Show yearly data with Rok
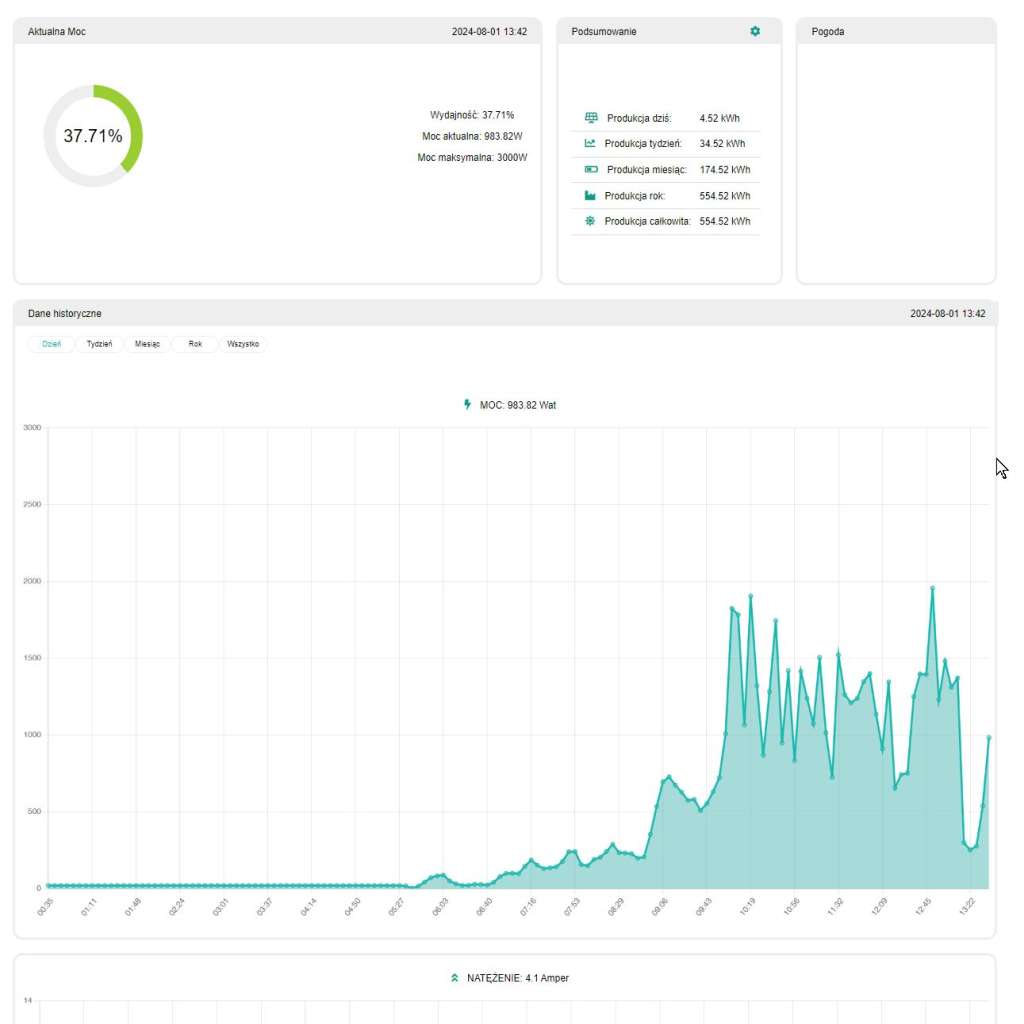1024x1024 pixels. (x=195, y=344)
